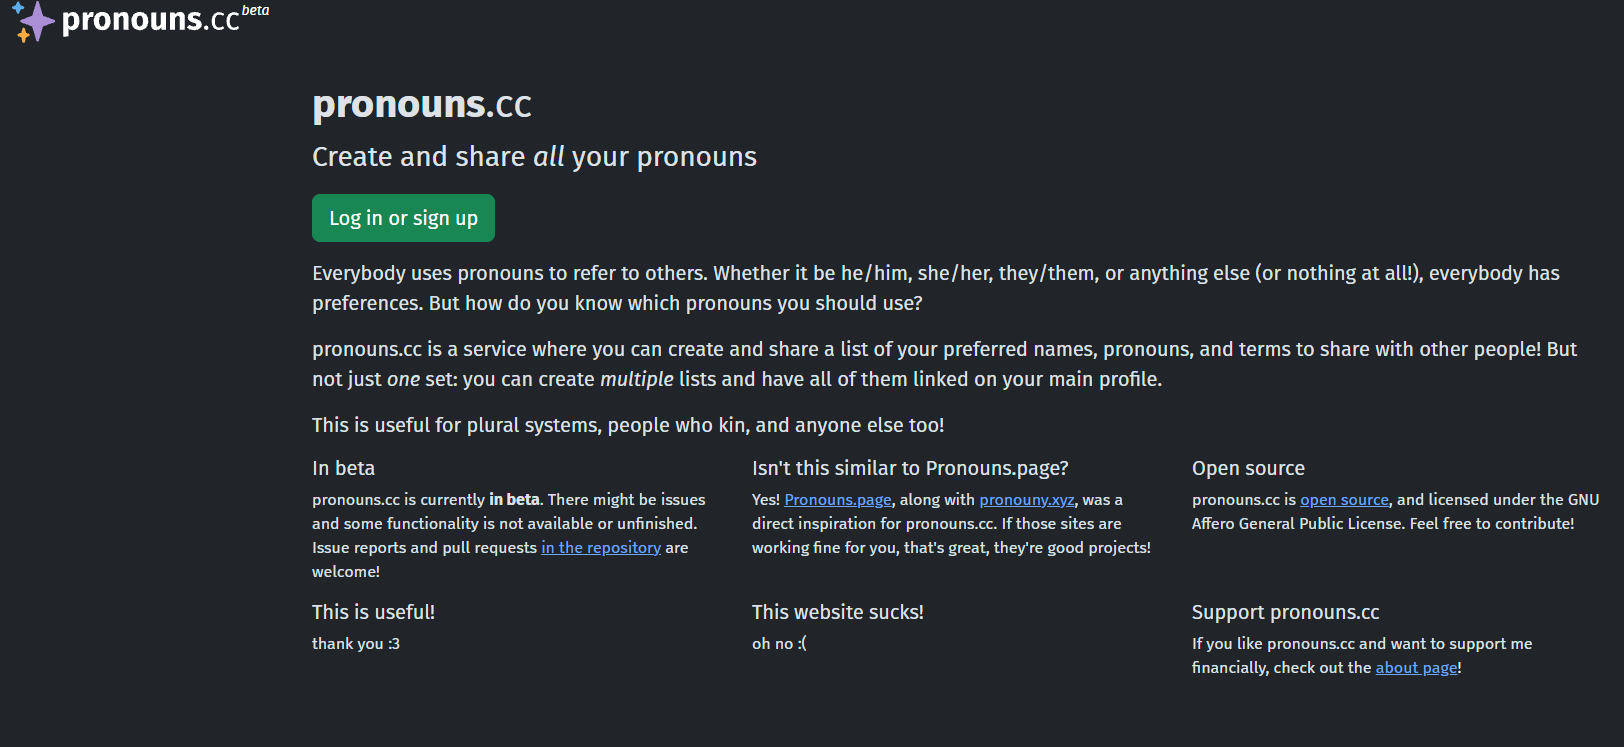The image size is (1624, 747).
Task: Click the sparkle star logo icon
Action: [32, 22]
